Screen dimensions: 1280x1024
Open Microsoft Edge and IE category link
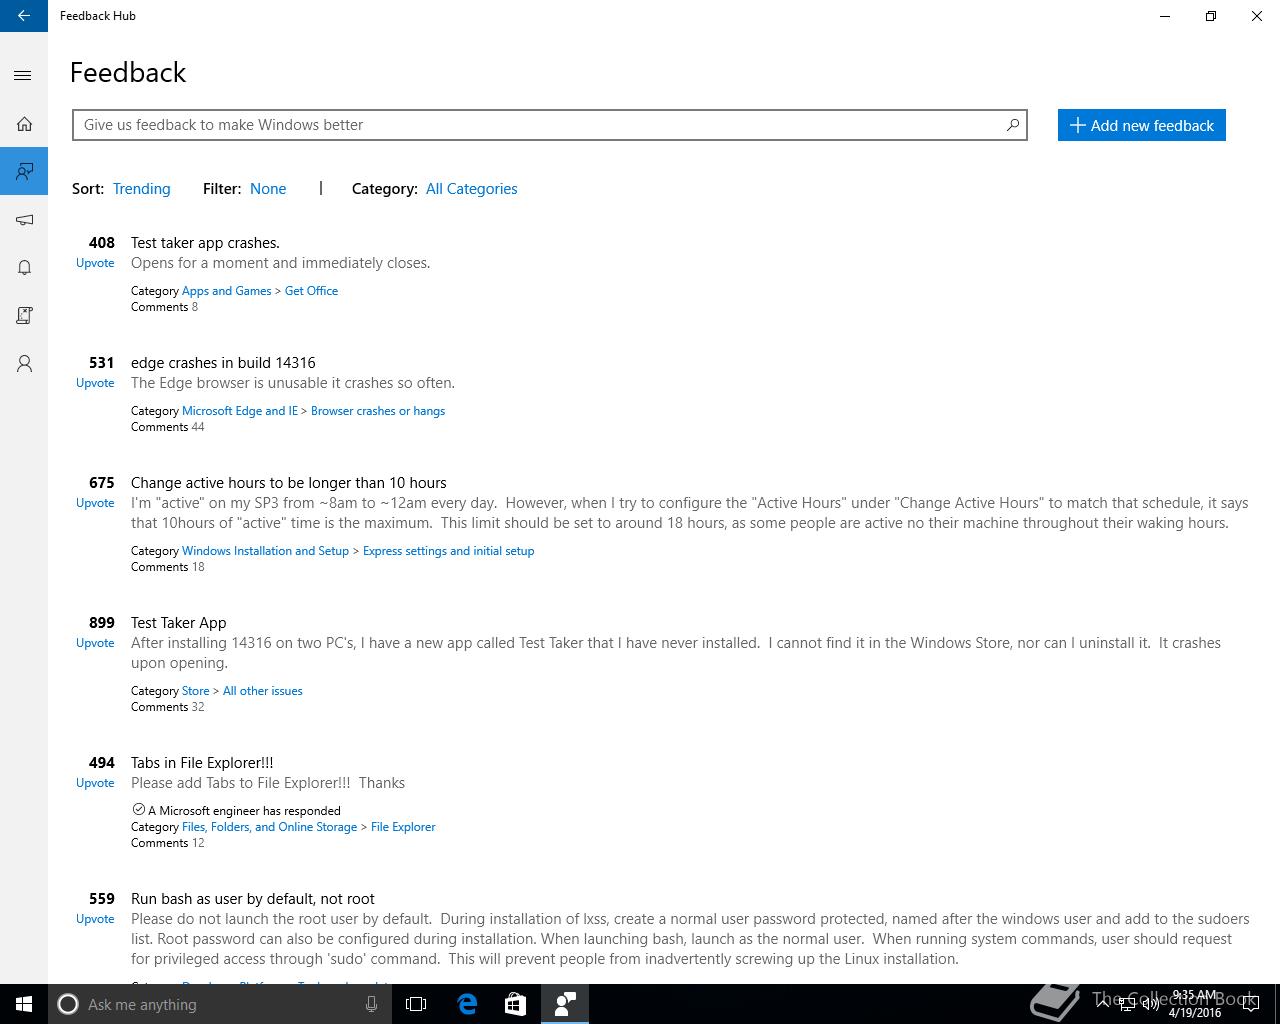pos(240,411)
